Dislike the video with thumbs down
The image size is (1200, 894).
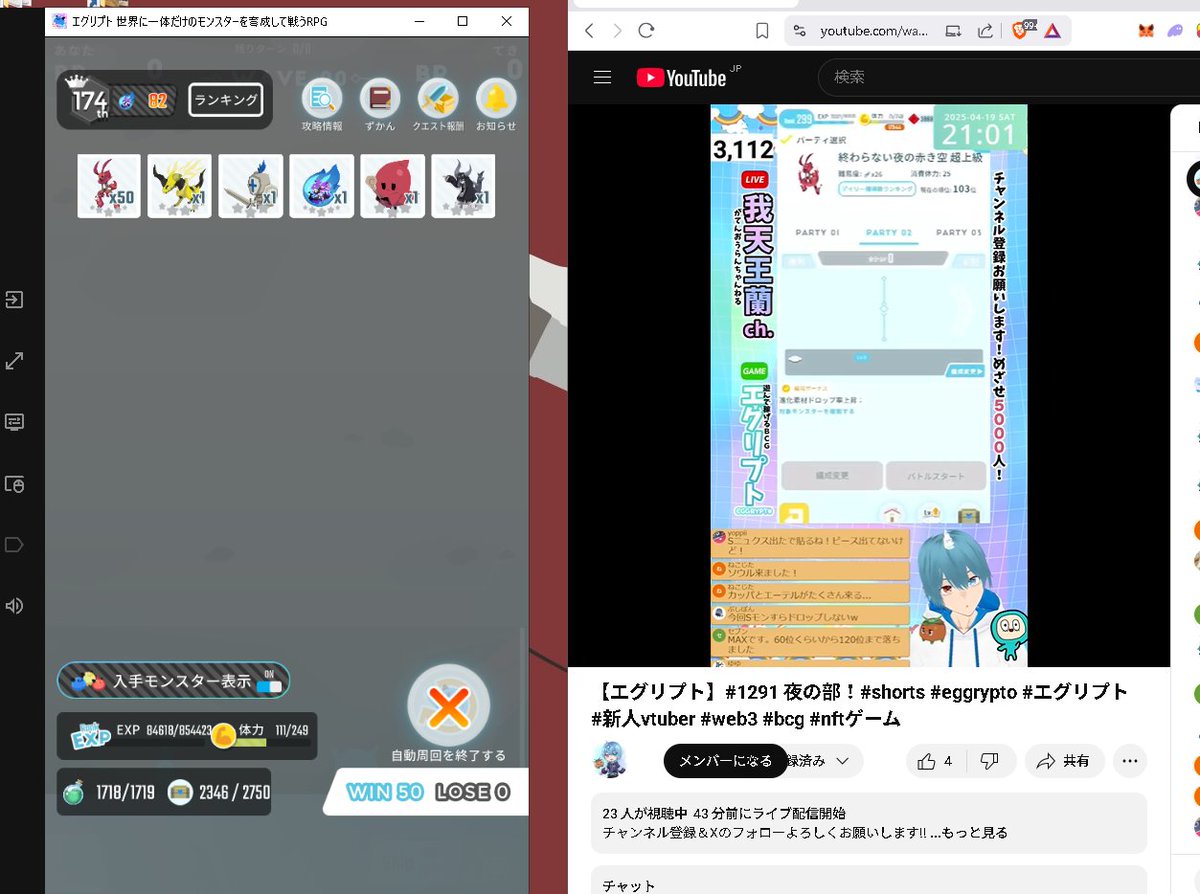990,761
